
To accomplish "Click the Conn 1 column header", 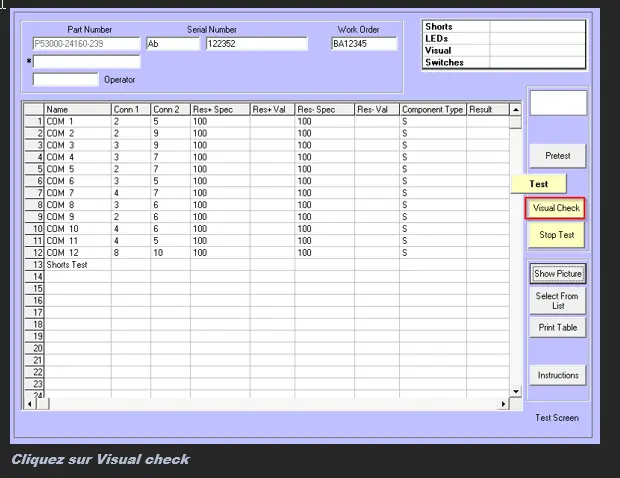I will pos(131,110).
